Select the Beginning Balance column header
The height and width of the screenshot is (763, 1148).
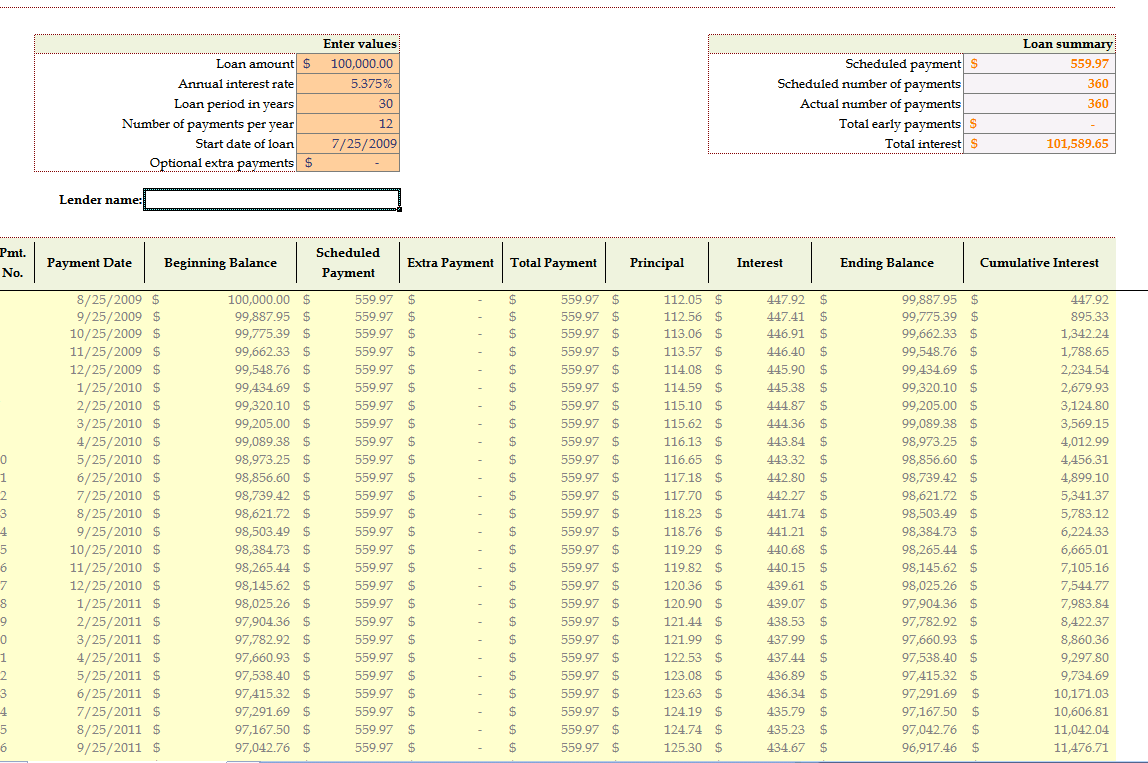[220, 262]
